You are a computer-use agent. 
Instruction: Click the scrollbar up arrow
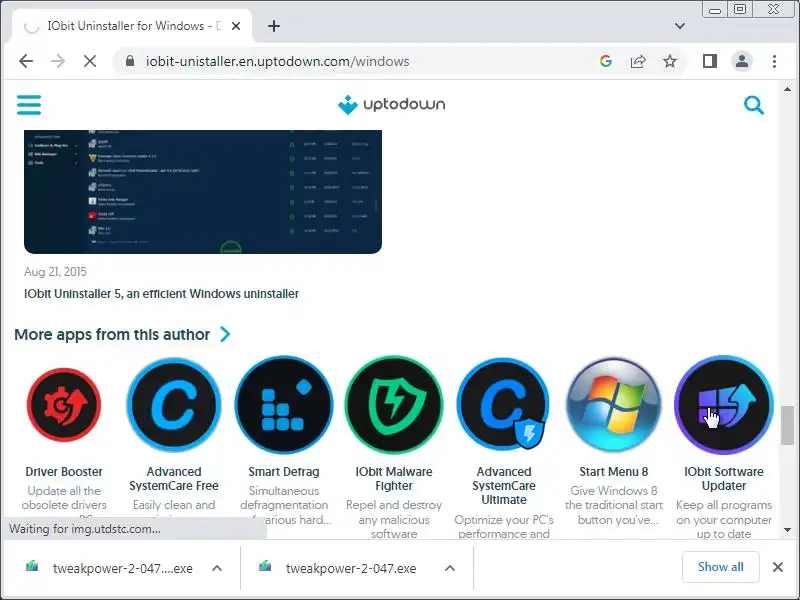(x=787, y=89)
